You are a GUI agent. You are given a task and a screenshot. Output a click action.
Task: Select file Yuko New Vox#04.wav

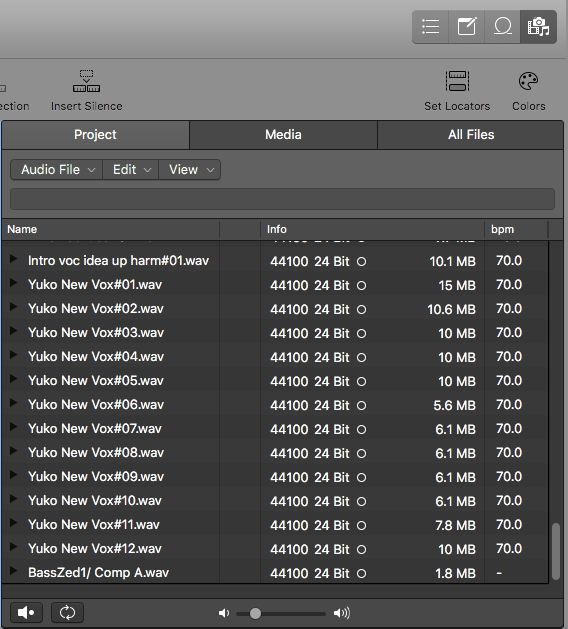tap(96, 357)
